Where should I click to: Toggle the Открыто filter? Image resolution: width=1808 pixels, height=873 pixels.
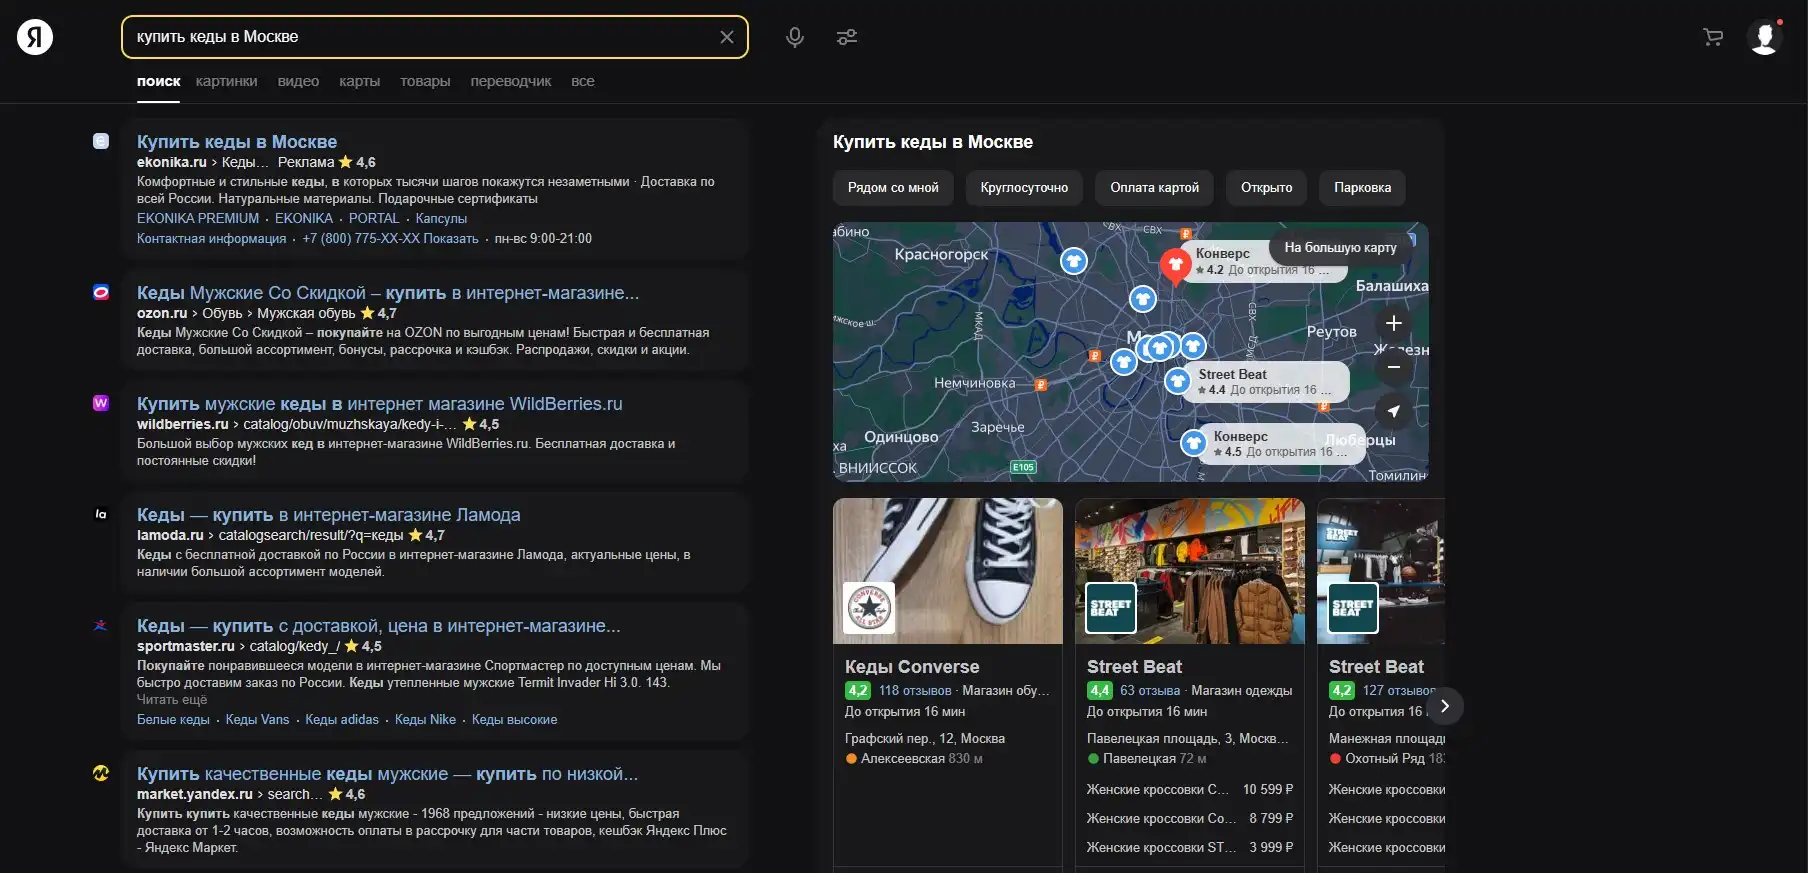coord(1267,187)
